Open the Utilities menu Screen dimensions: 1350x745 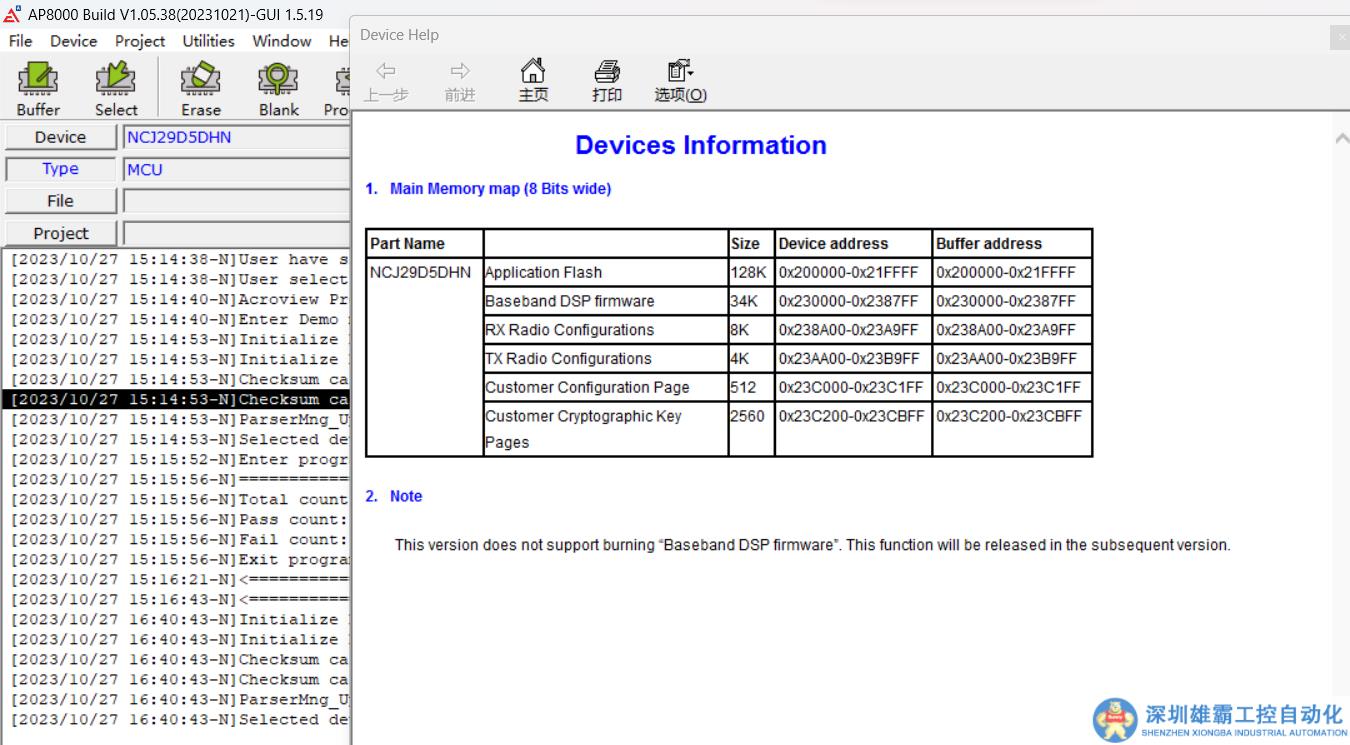(208, 41)
